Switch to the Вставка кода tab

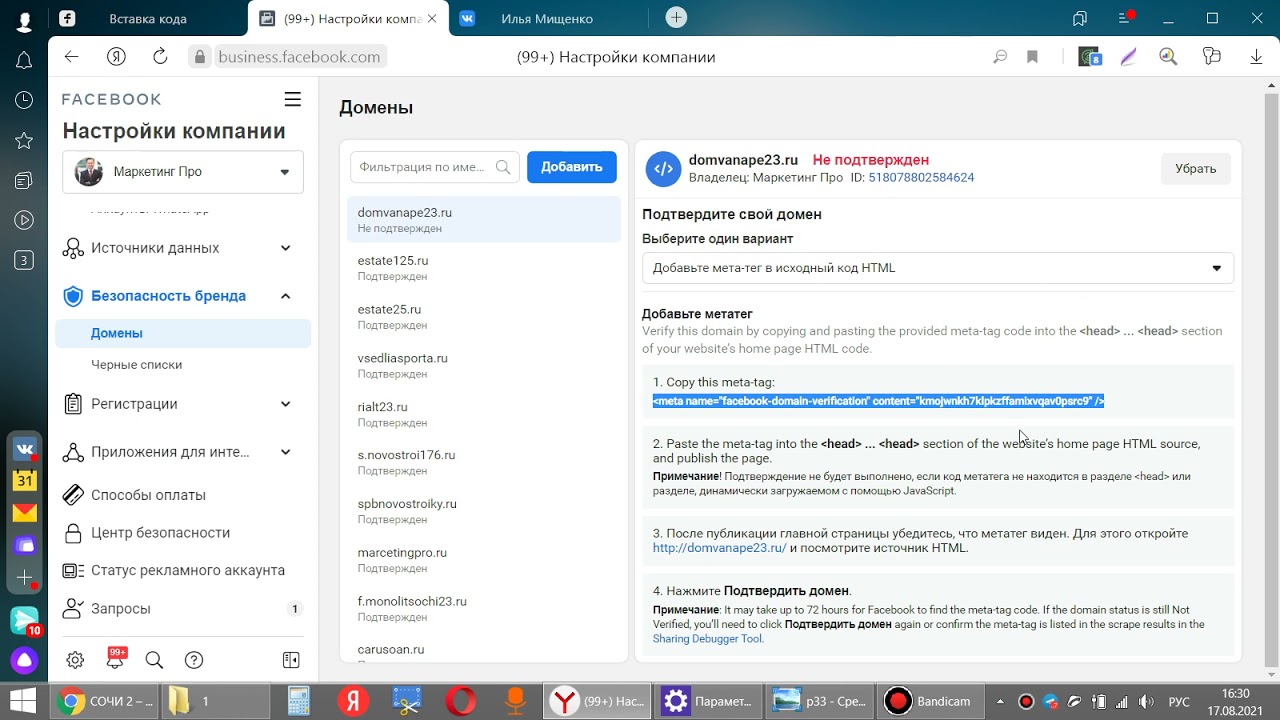tap(147, 18)
